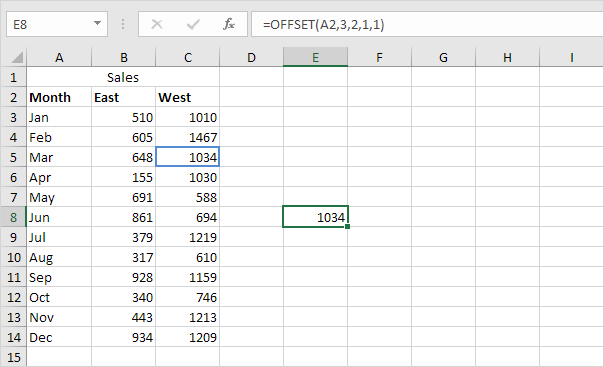The height and width of the screenshot is (367, 604).
Task: Select row 14 header
Action: 13,338
